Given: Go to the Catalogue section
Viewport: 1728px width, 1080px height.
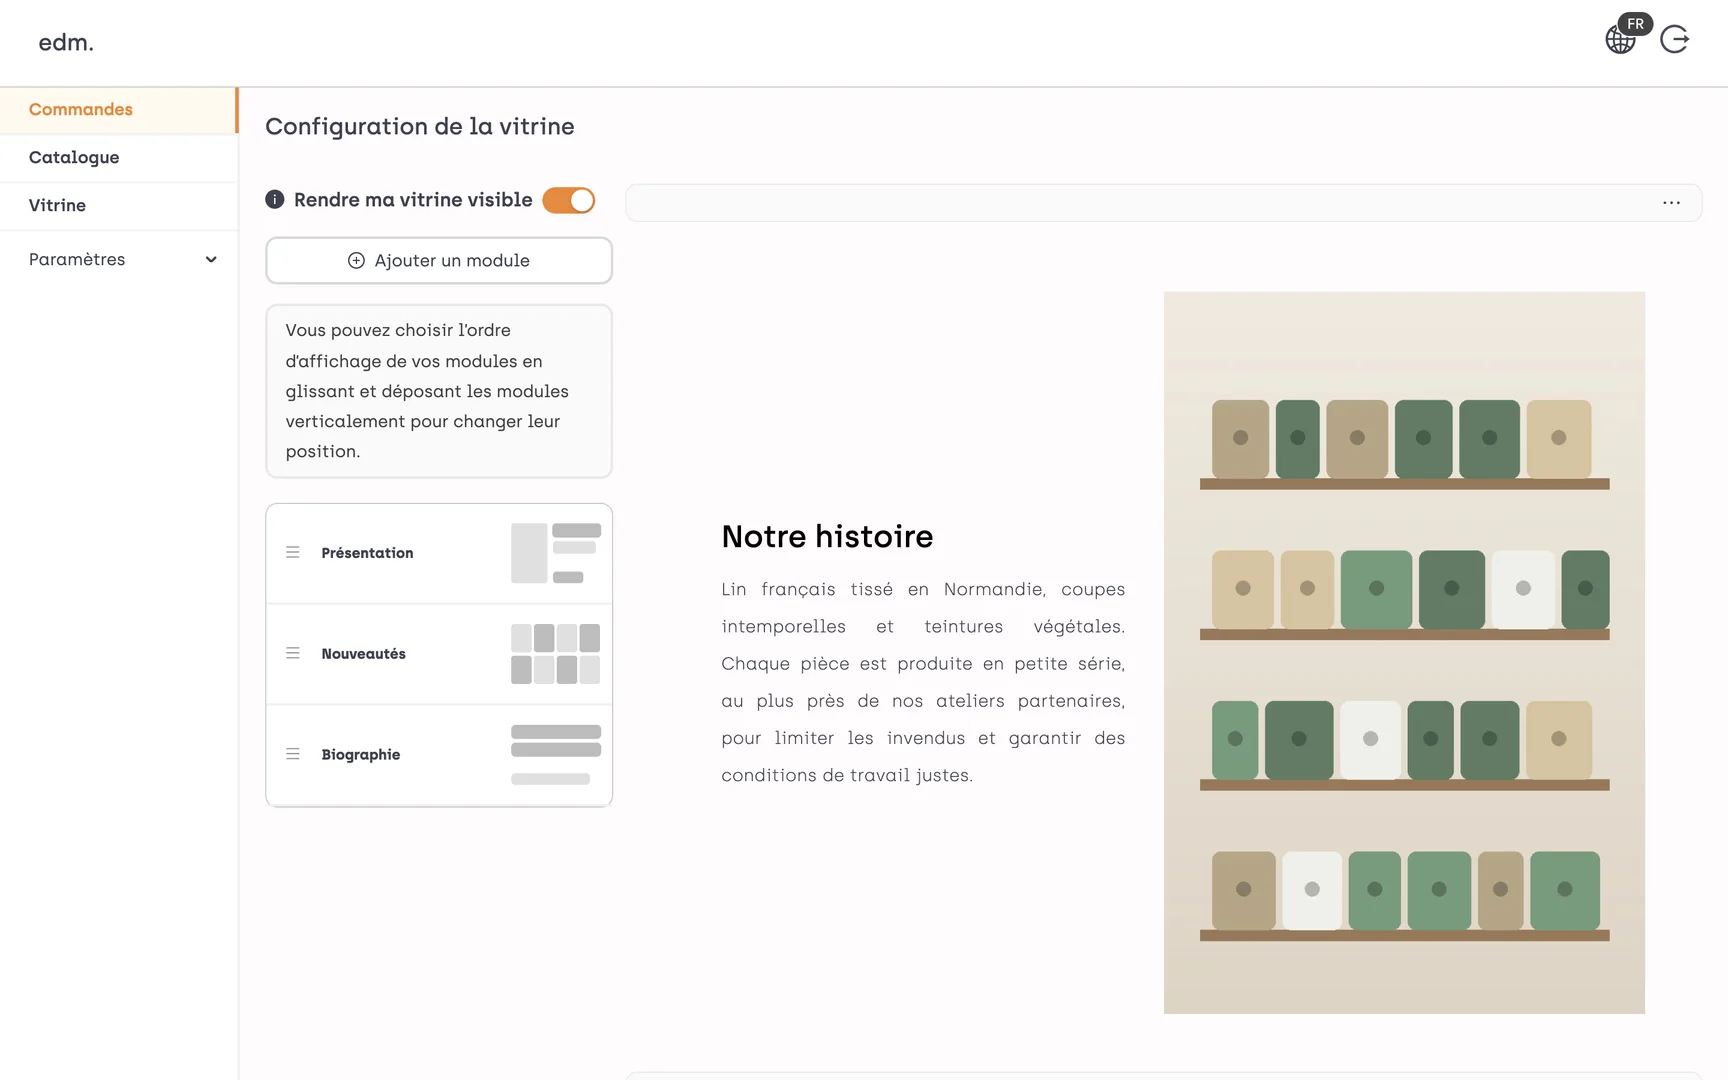Looking at the screenshot, I should 119,158.
